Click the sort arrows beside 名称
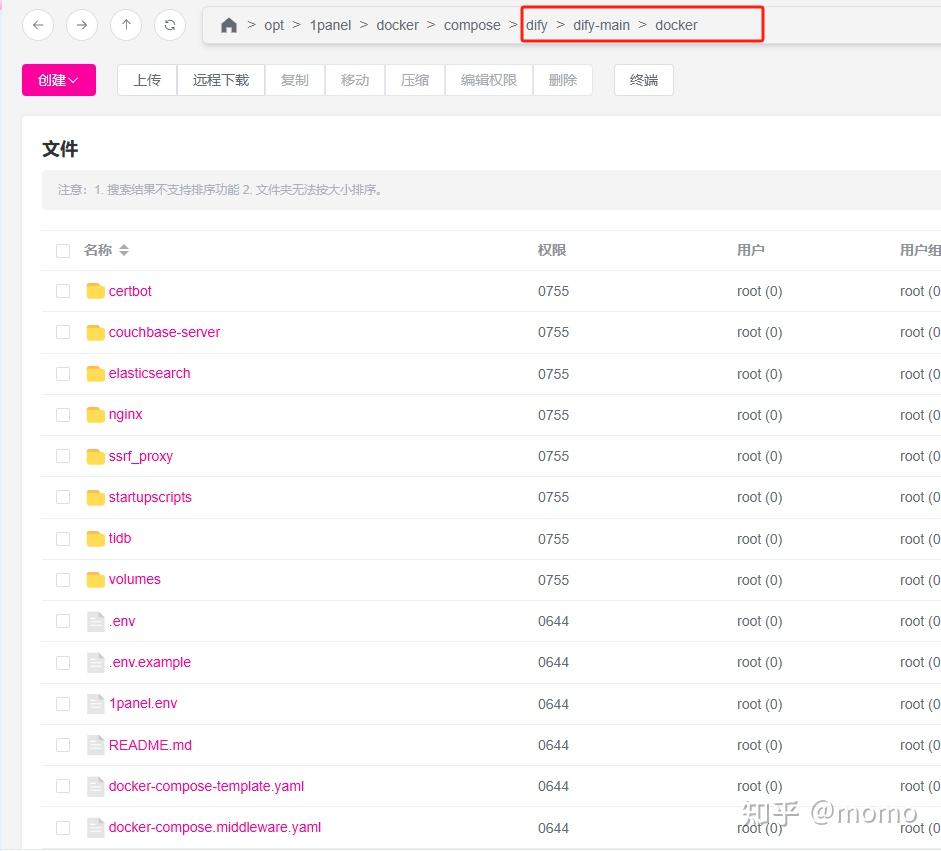The height and width of the screenshot is (851, 941). pyautogui.click(x=124, y=251)
